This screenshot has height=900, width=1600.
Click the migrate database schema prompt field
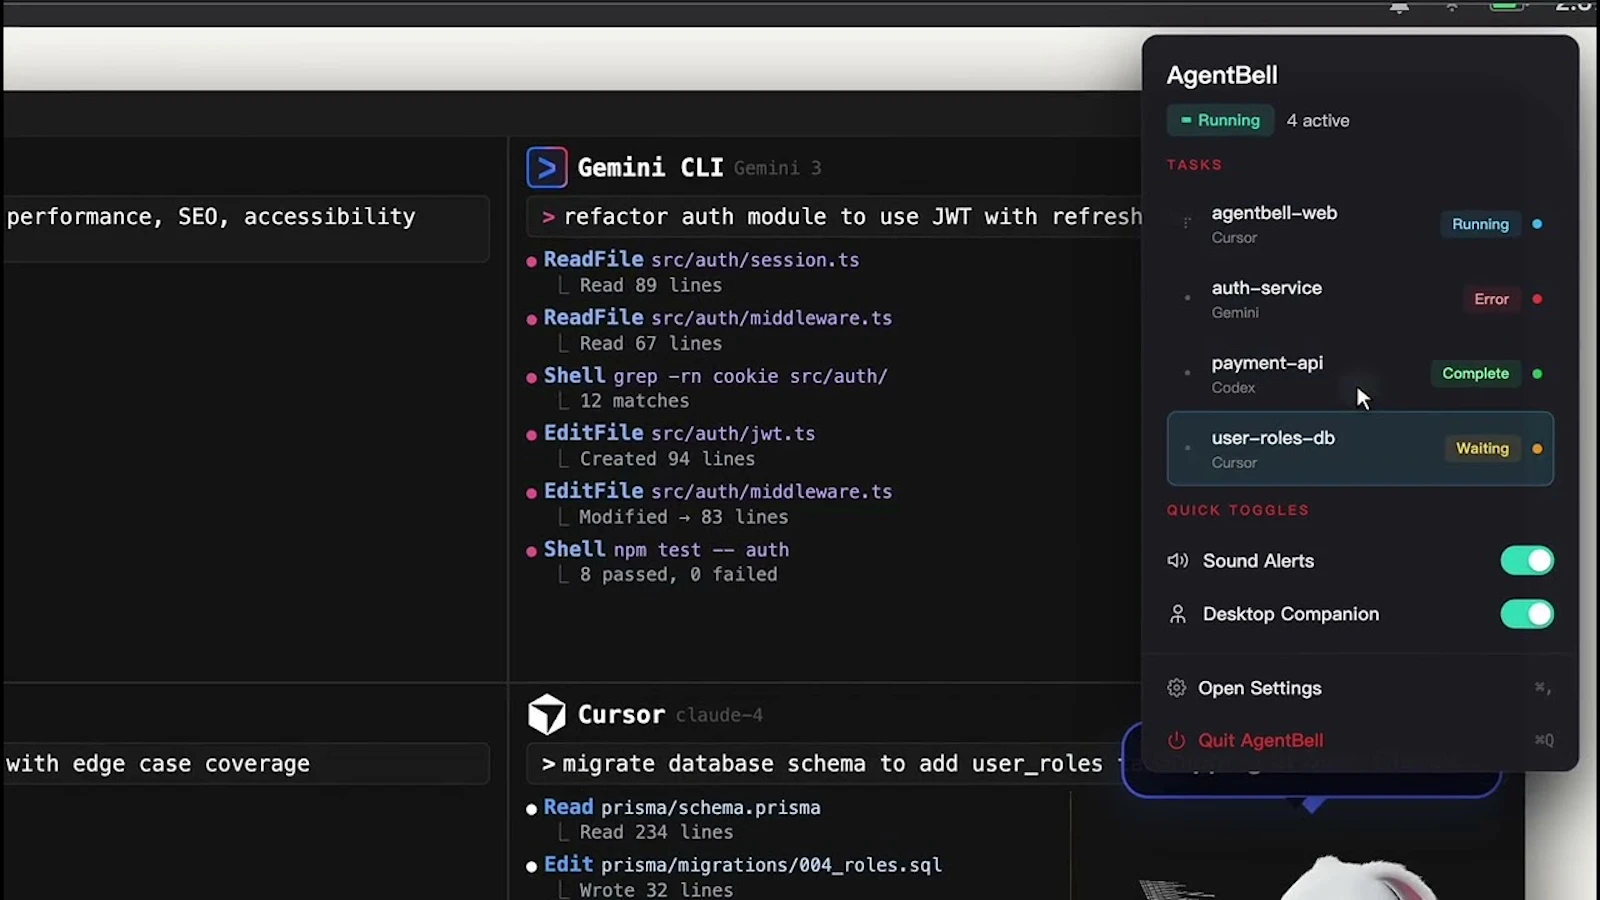834,764
